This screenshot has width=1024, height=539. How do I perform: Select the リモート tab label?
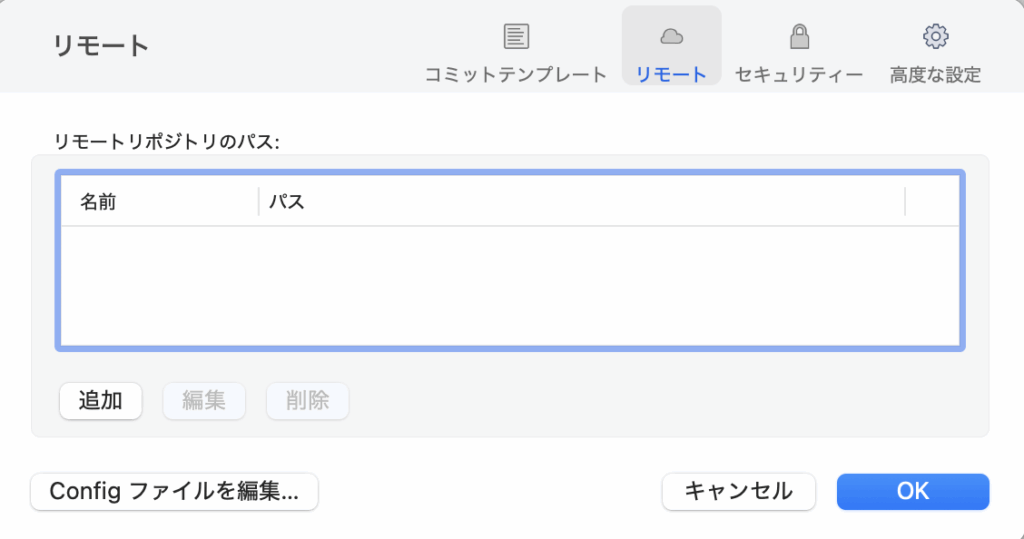click(x=671, y=74)
